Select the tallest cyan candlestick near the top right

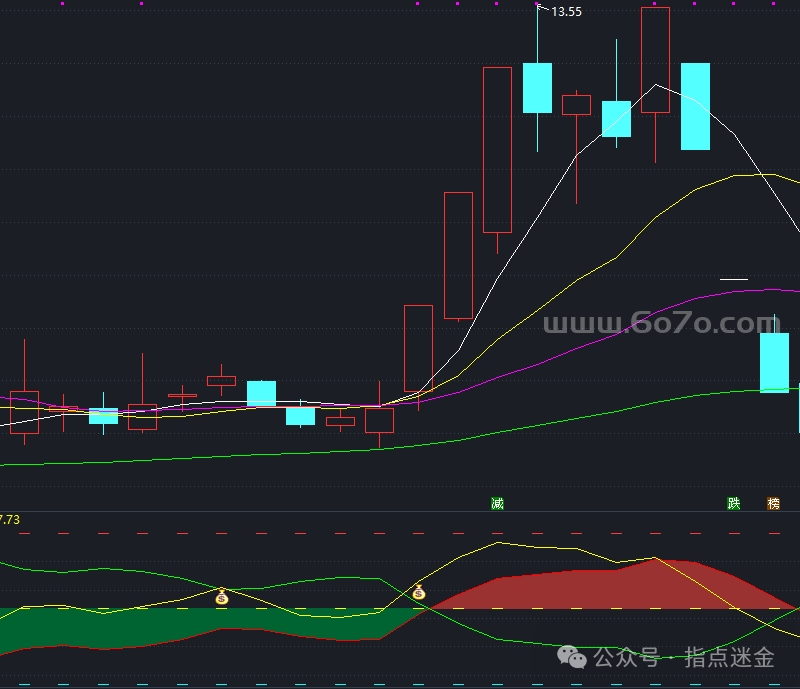click(695, 106)
